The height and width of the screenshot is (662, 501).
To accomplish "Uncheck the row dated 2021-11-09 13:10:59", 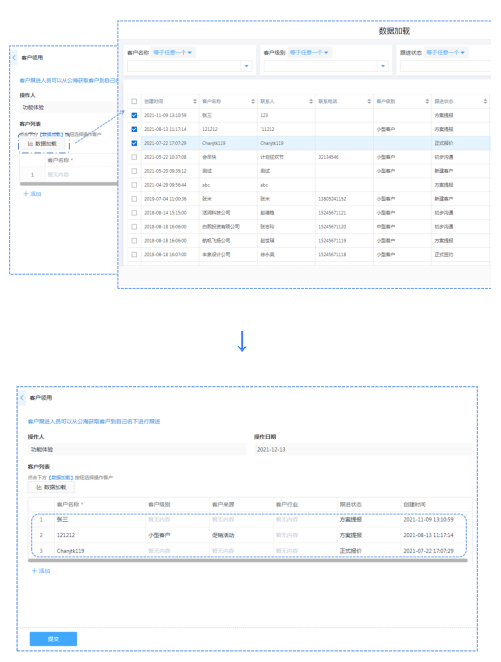I will 134,115.
